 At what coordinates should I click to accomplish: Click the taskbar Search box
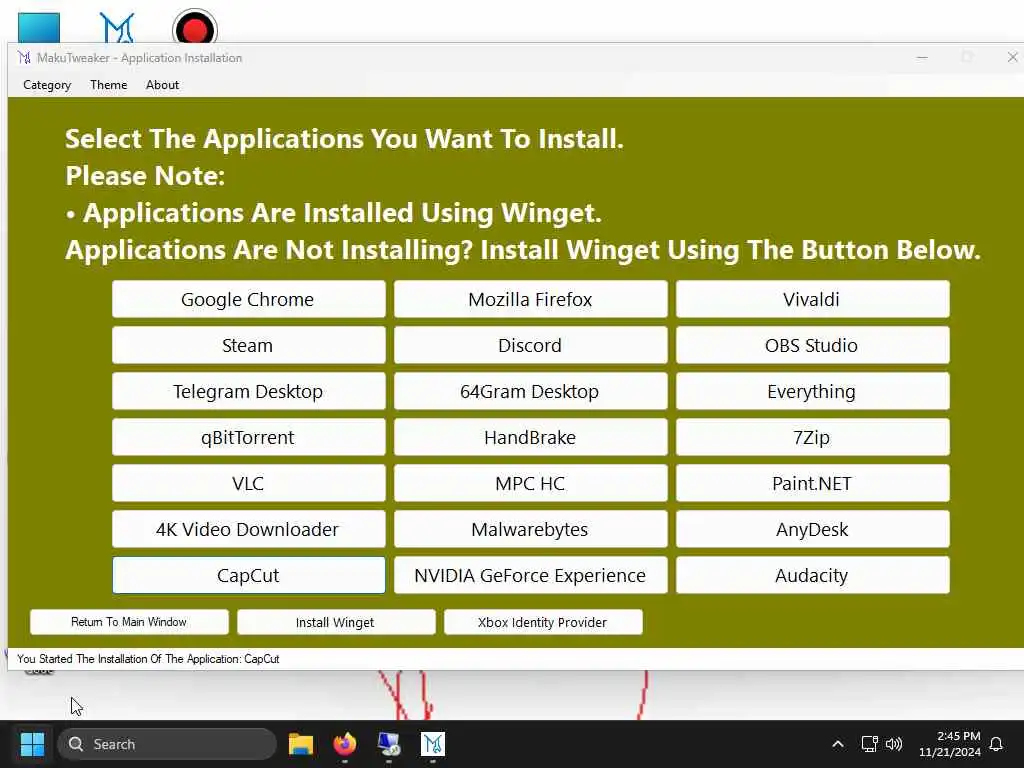[x=167, y=744]
